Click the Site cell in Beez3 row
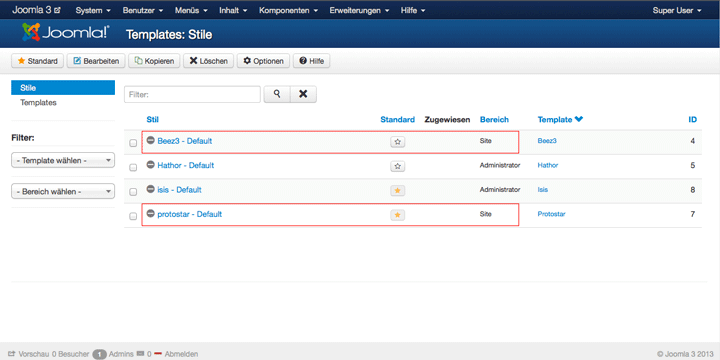The height and width of the screenshot is (360, 720). click(485, 141)
